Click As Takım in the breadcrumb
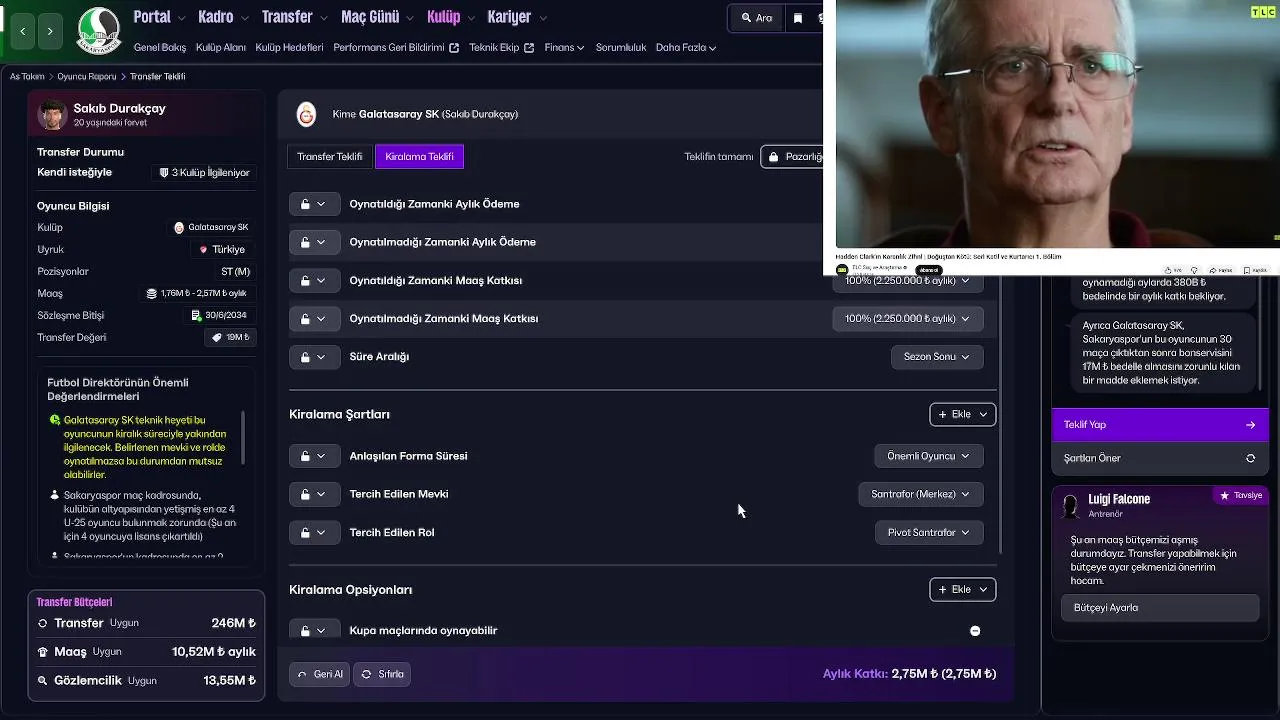Screen dimensions: 1280x720 click(x=27, y=77)
